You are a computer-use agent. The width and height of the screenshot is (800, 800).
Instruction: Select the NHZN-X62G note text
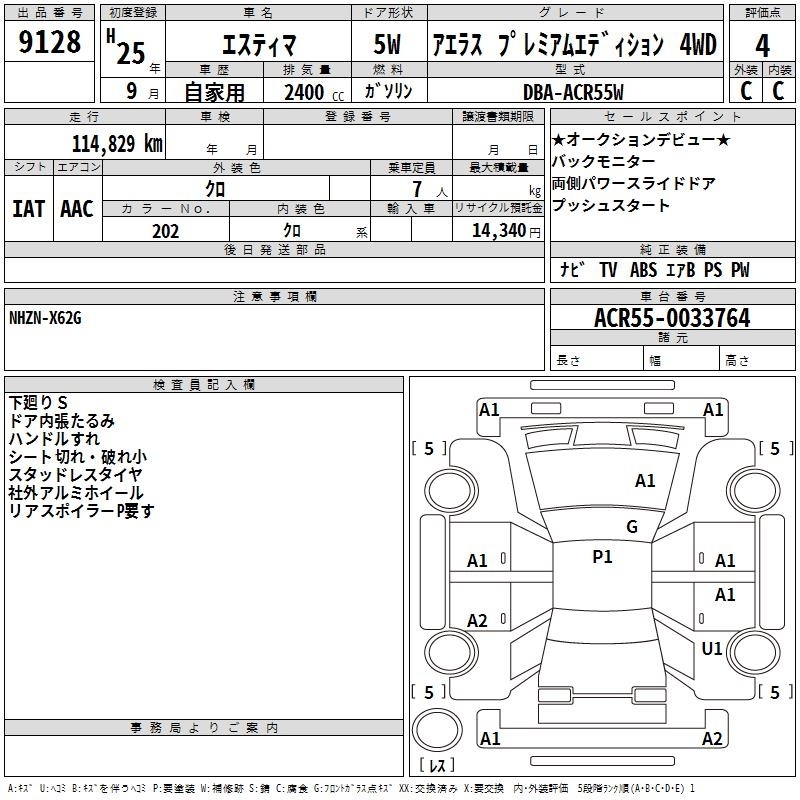[45, 318]
